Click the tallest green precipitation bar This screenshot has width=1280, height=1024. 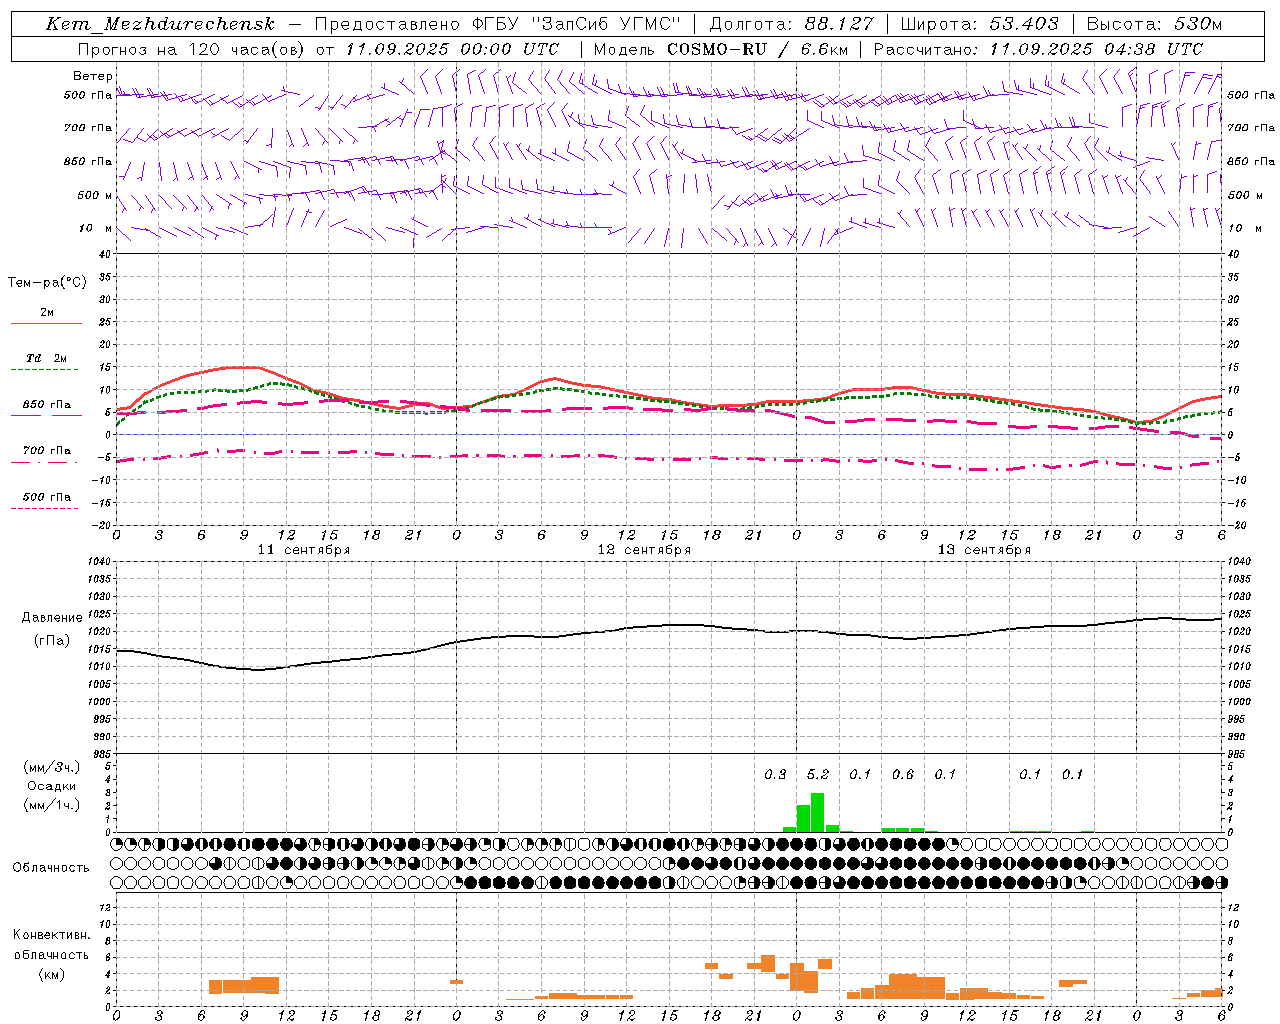tap(817, 812)
